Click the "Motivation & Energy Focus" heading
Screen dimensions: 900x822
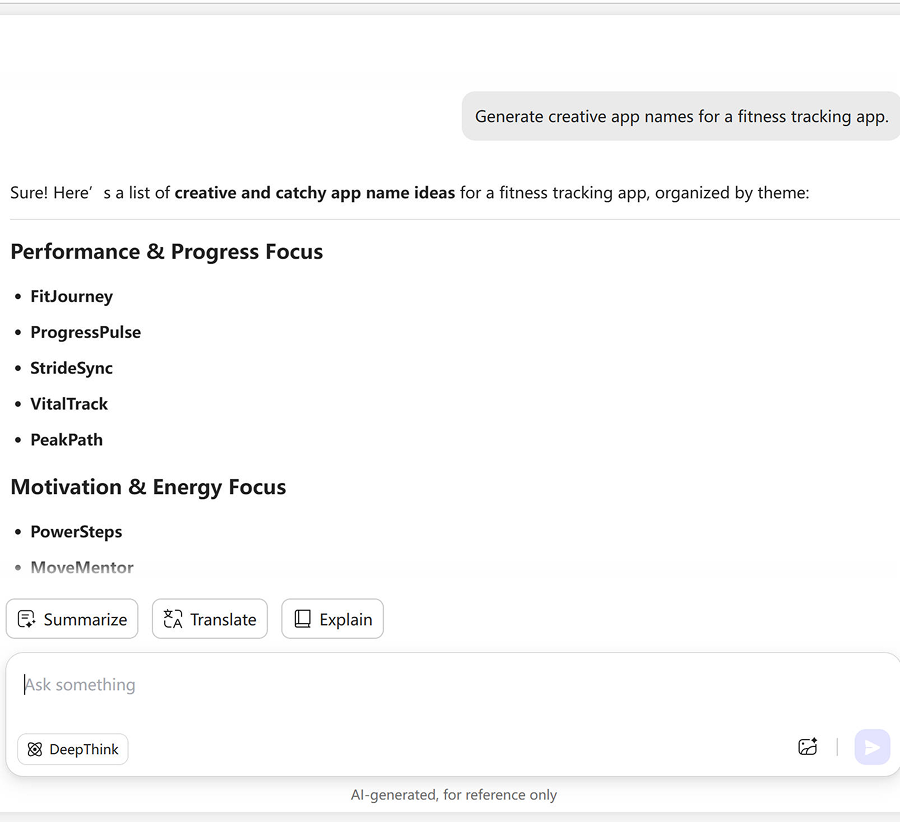[148, 487]
